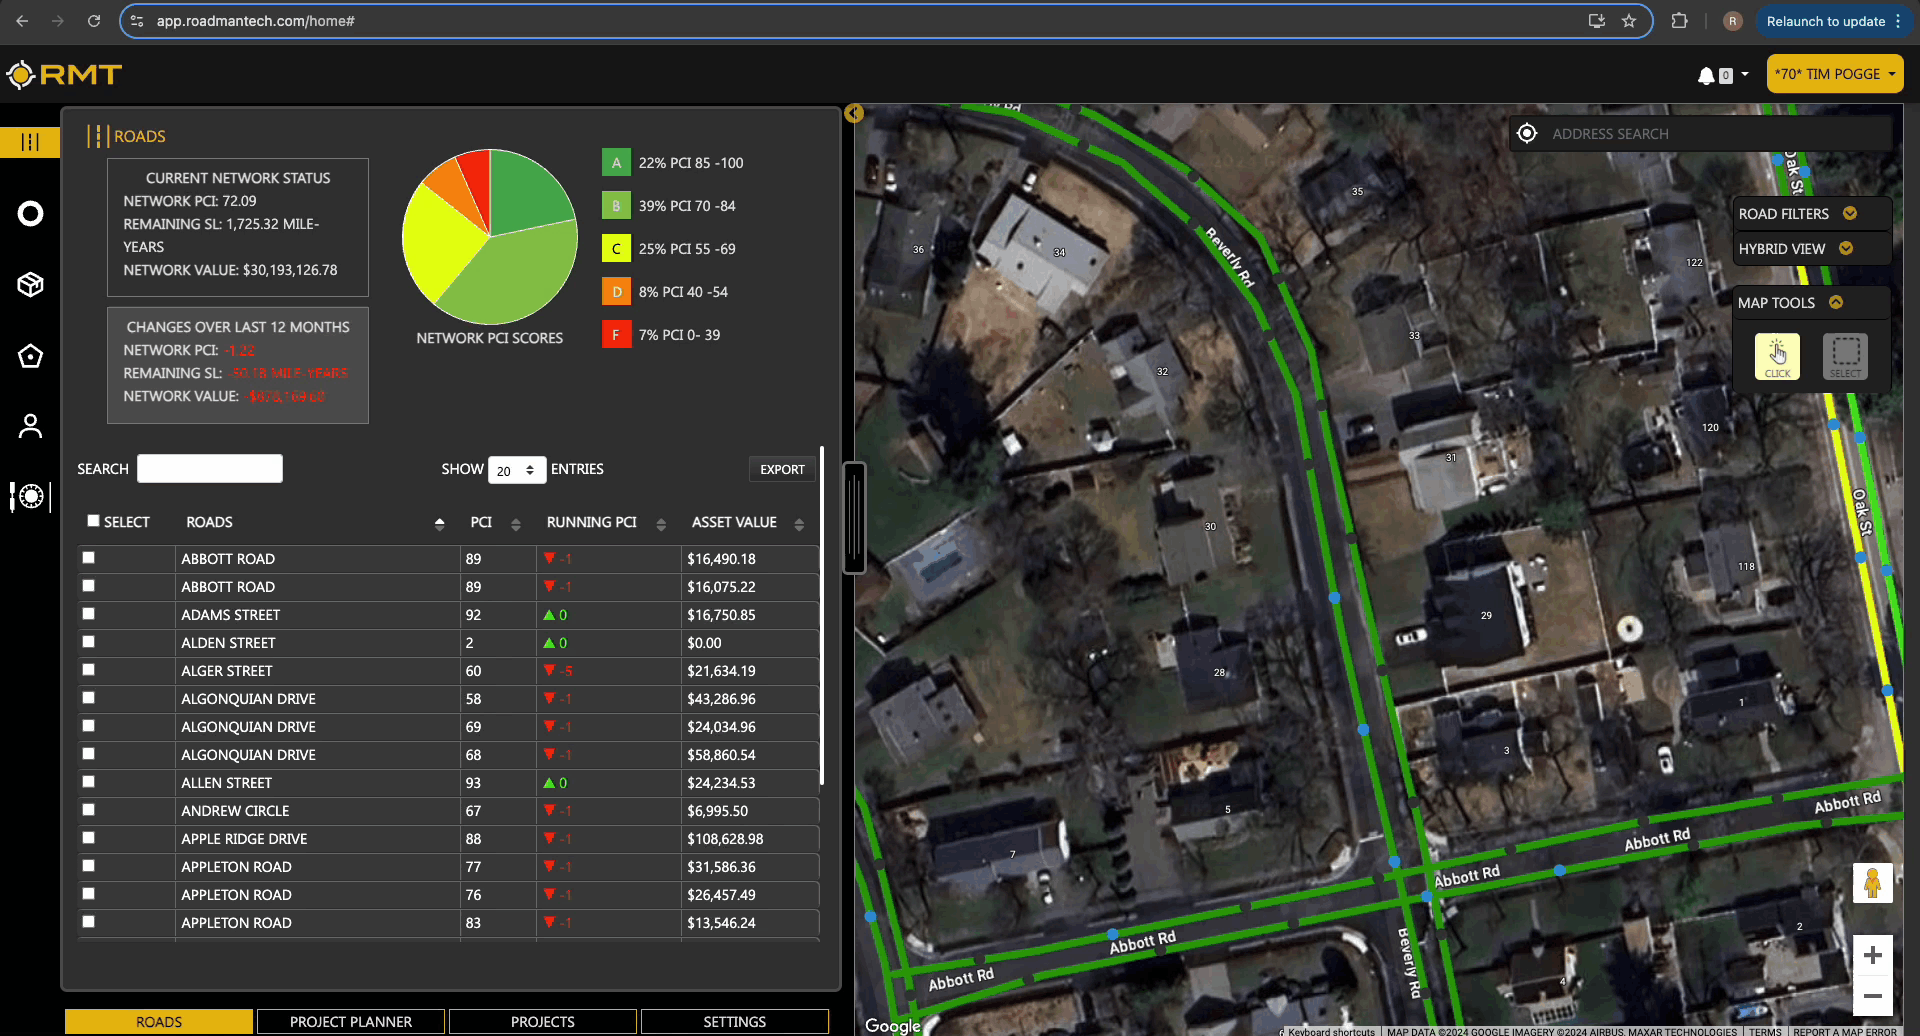Open the Hybrid View dropdown
The height and width of the screenshot is (1036, 1920).
point(1845,248)
